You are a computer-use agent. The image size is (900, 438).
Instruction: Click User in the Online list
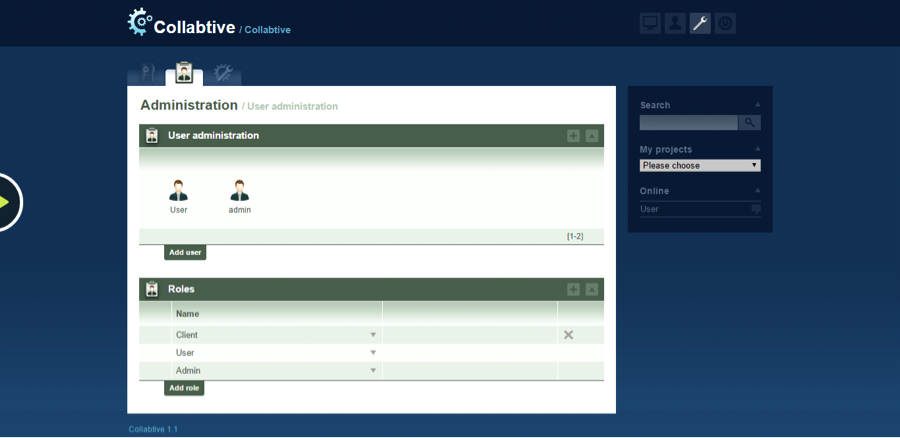pos(649,209)
